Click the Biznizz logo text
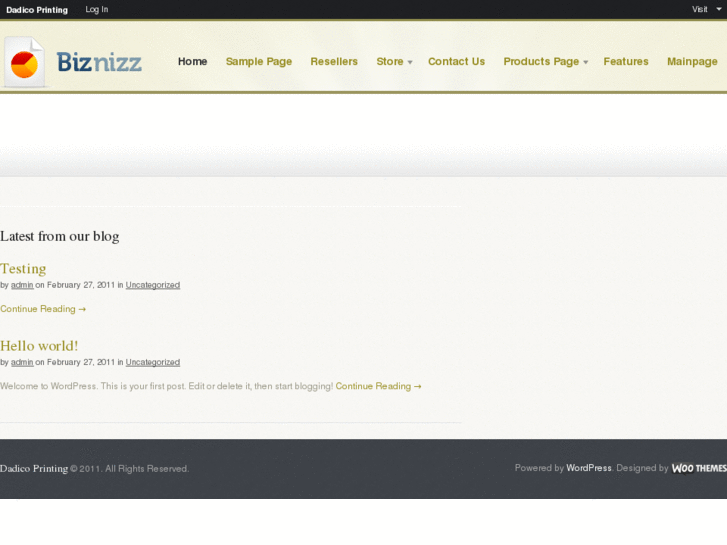 [99, 62]
